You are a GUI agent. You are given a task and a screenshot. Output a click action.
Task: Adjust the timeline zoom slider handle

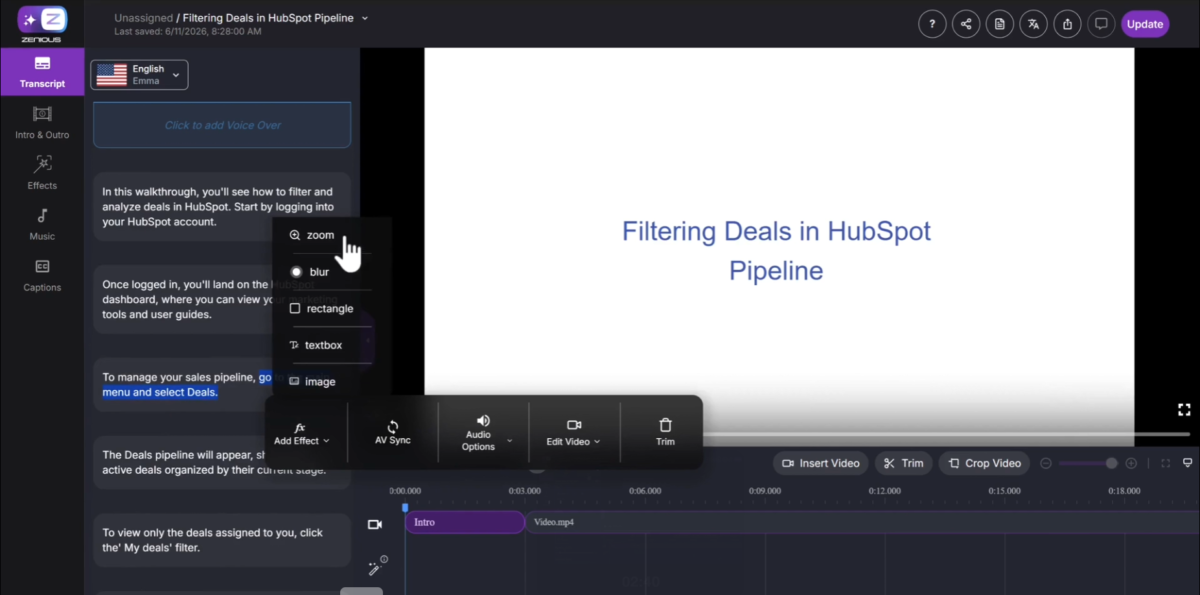(x=1111, y=463)
